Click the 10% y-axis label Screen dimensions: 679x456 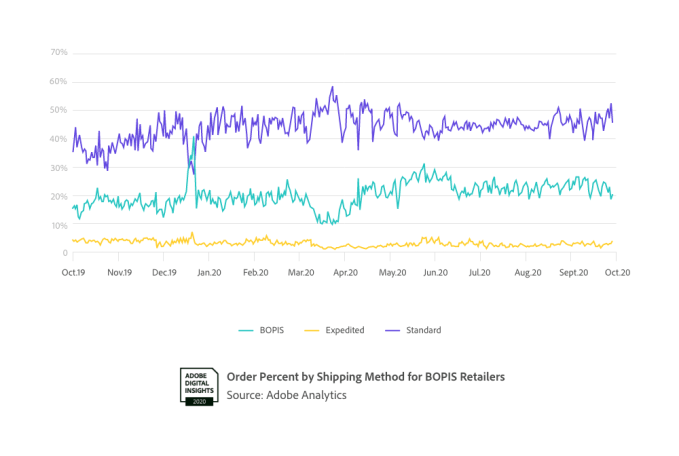click(59, 225)
